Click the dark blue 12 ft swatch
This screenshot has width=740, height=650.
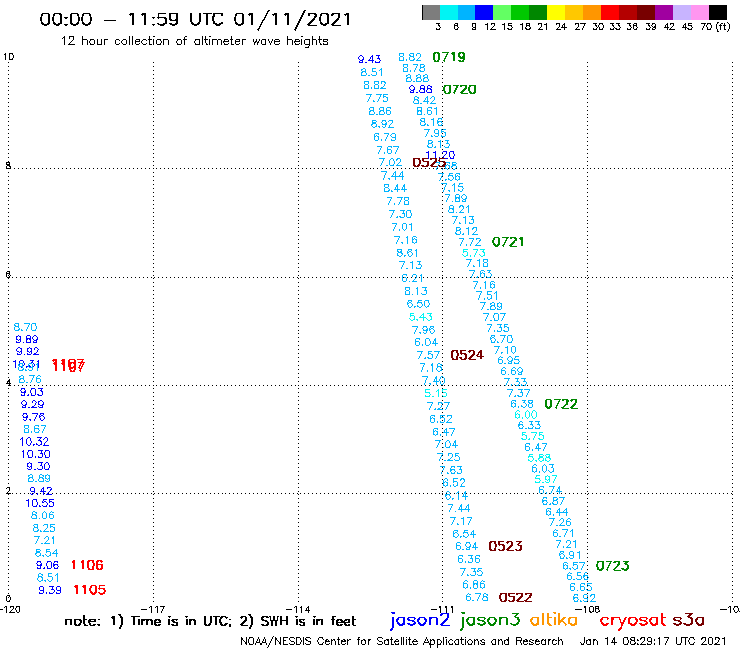click(x=485, y=12)
